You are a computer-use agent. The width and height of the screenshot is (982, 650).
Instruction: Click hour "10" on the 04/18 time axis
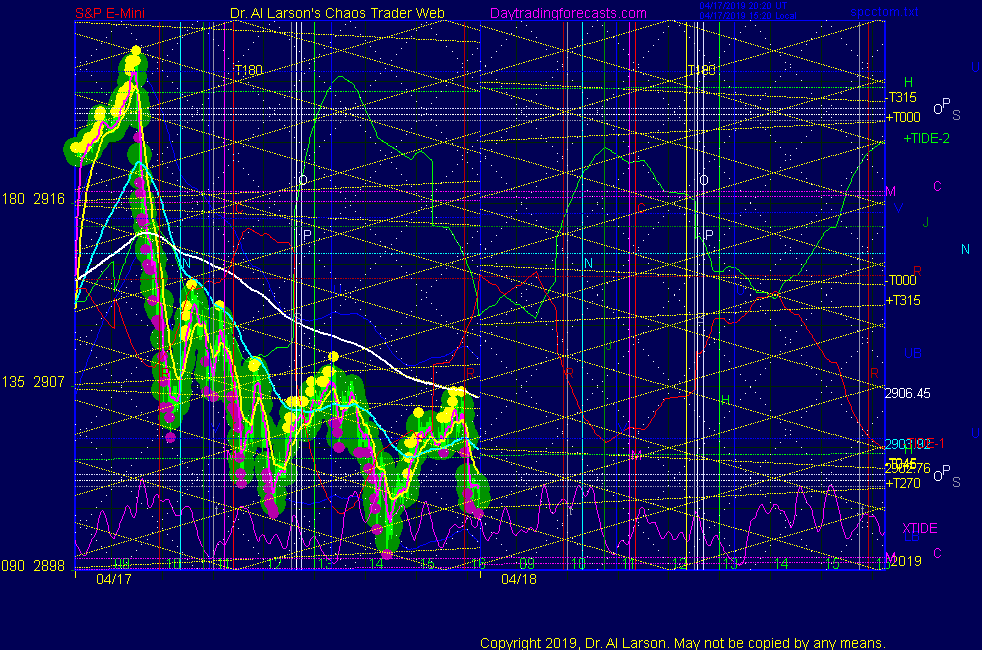click(x=578, y=564)
